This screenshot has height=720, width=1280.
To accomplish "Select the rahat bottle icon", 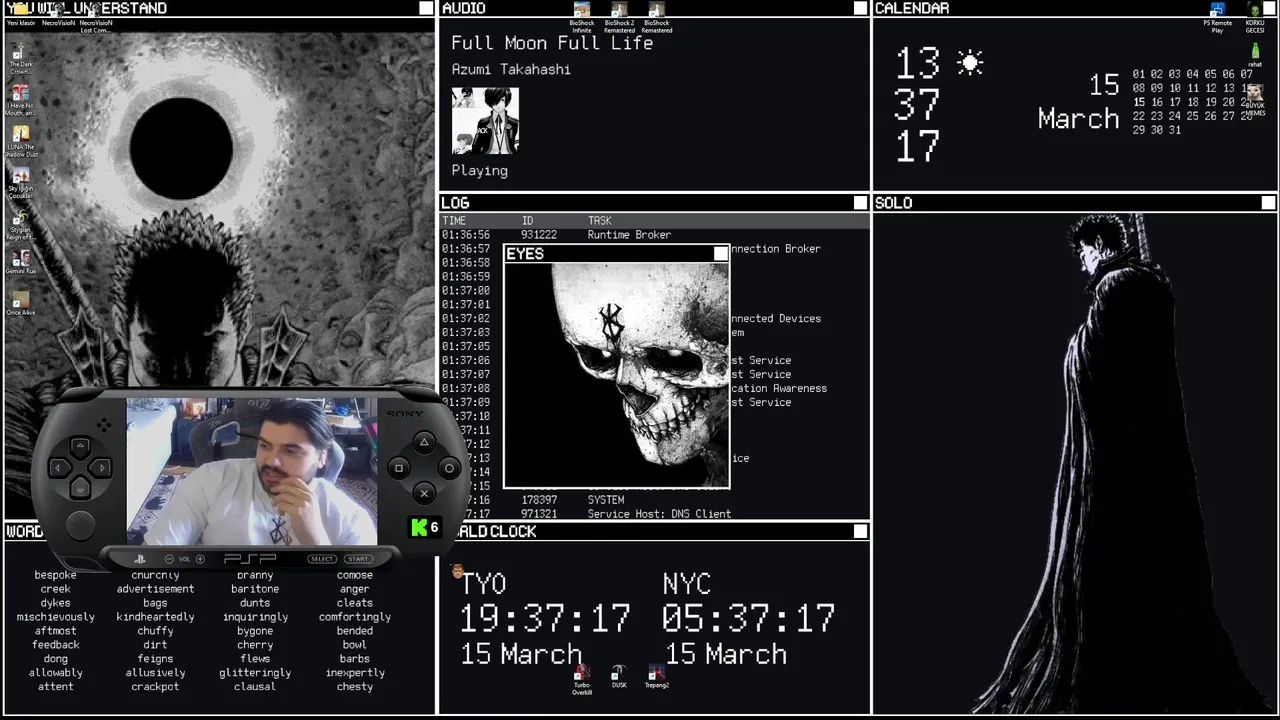I will tap(1254, 51).
